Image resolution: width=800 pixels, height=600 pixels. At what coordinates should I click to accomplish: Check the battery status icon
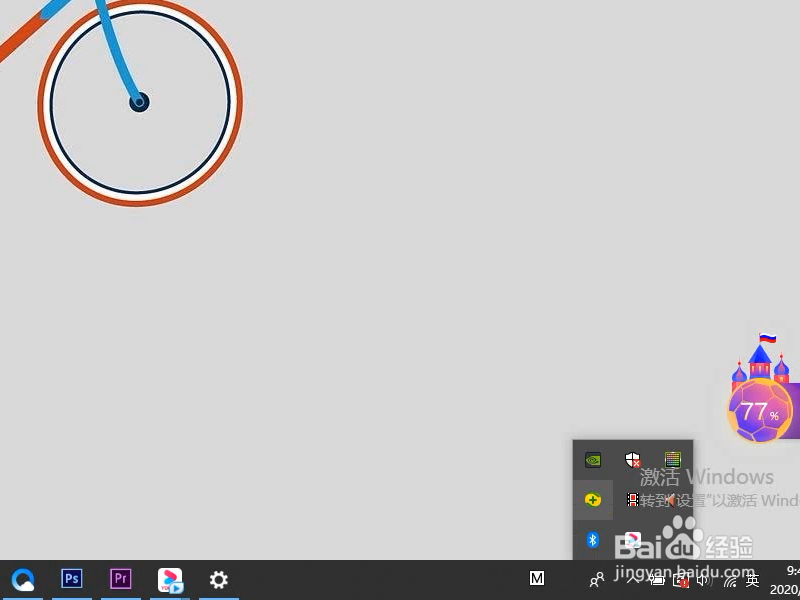click(x=657, y=580)
